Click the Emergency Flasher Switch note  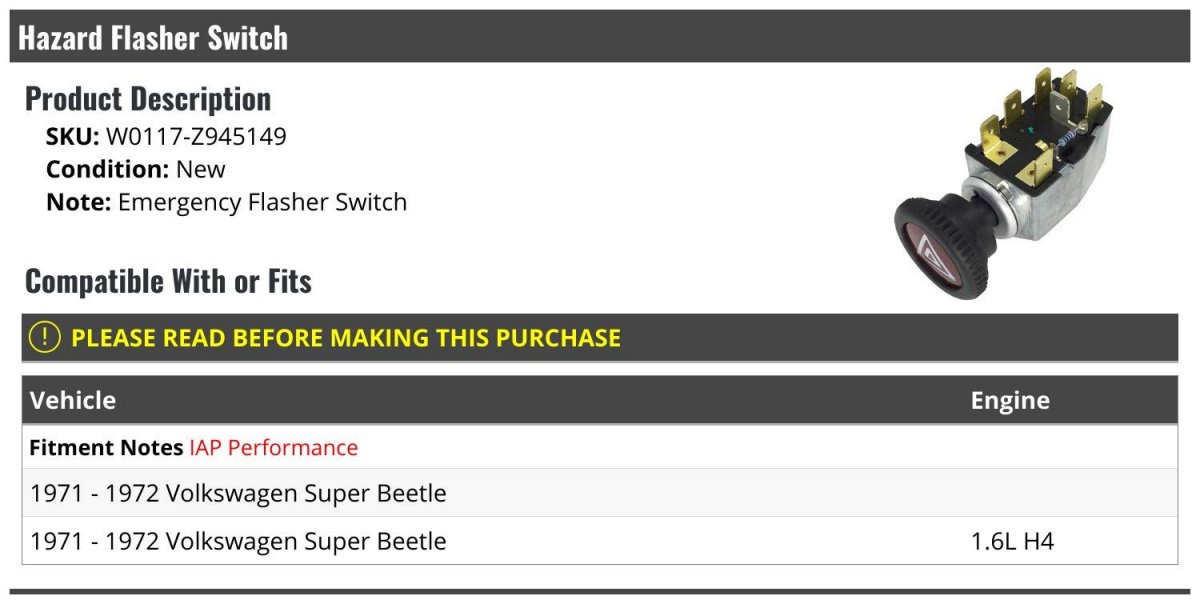pos(262,202)
